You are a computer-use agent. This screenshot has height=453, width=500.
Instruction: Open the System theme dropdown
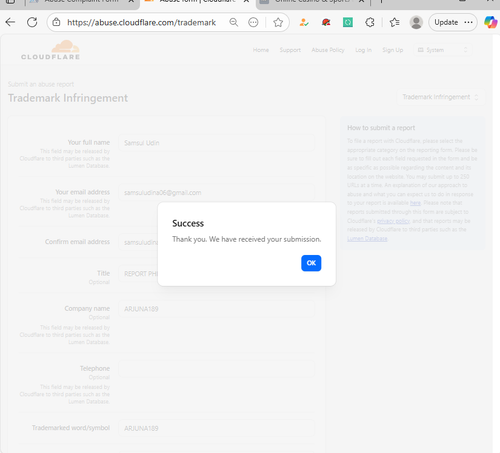[x=442, y=50]
